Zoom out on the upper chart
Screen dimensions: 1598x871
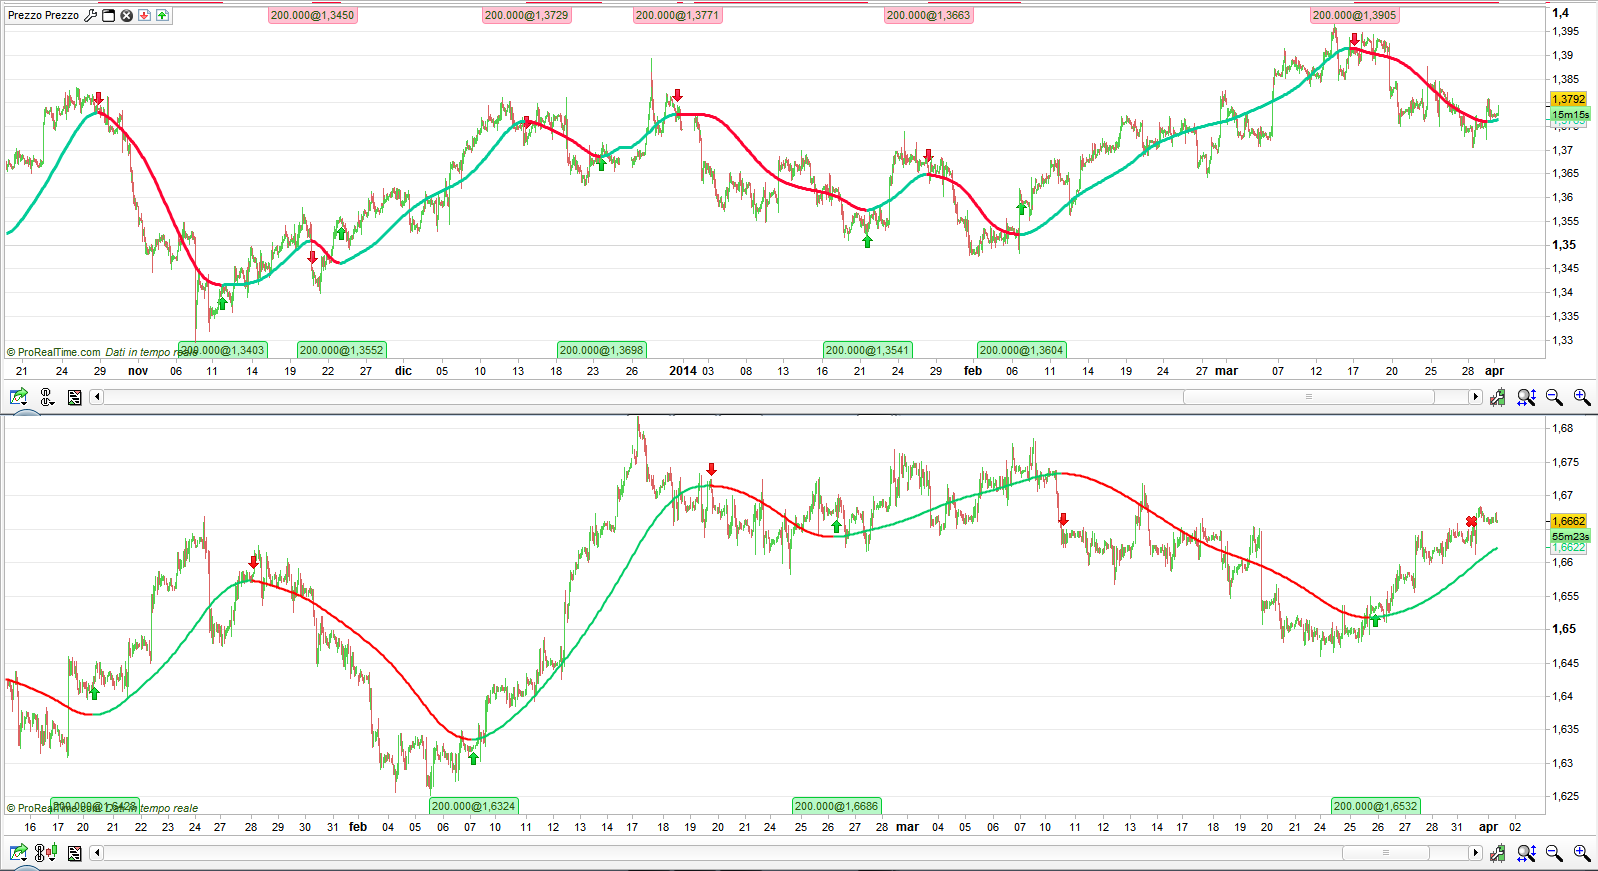tap(1554, 397)
